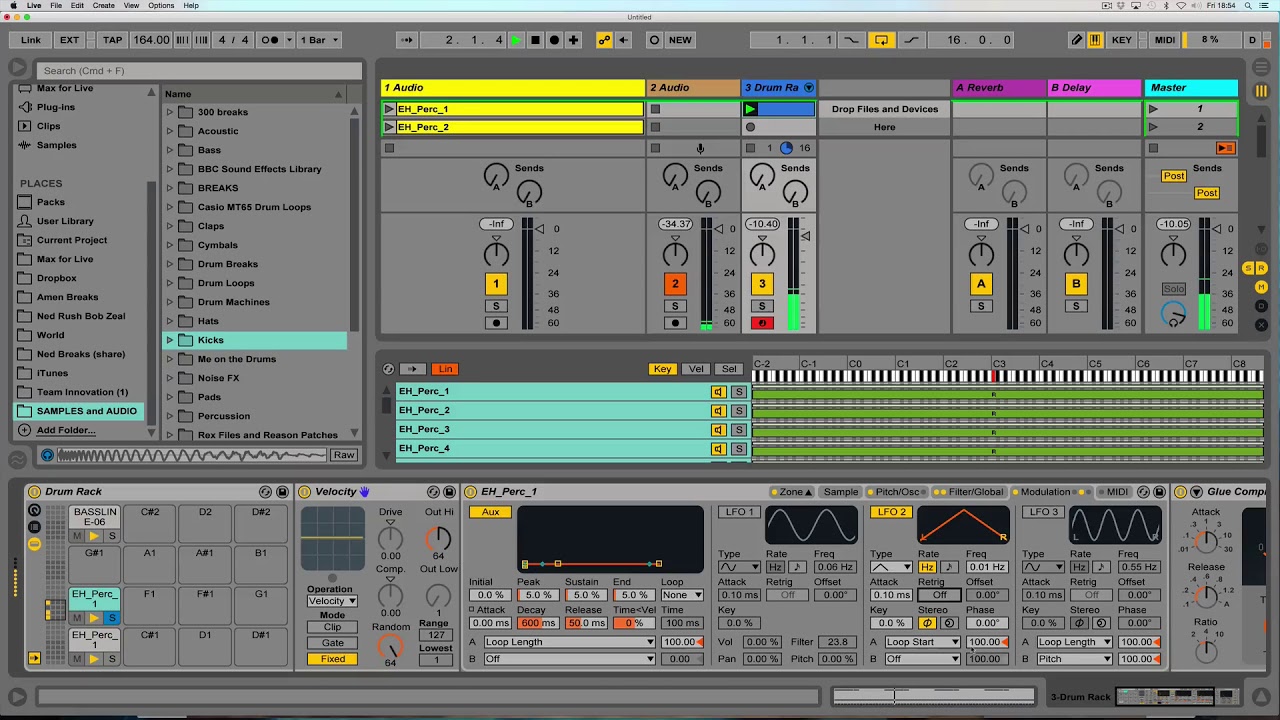Click the Arrangement Record button

554,40
